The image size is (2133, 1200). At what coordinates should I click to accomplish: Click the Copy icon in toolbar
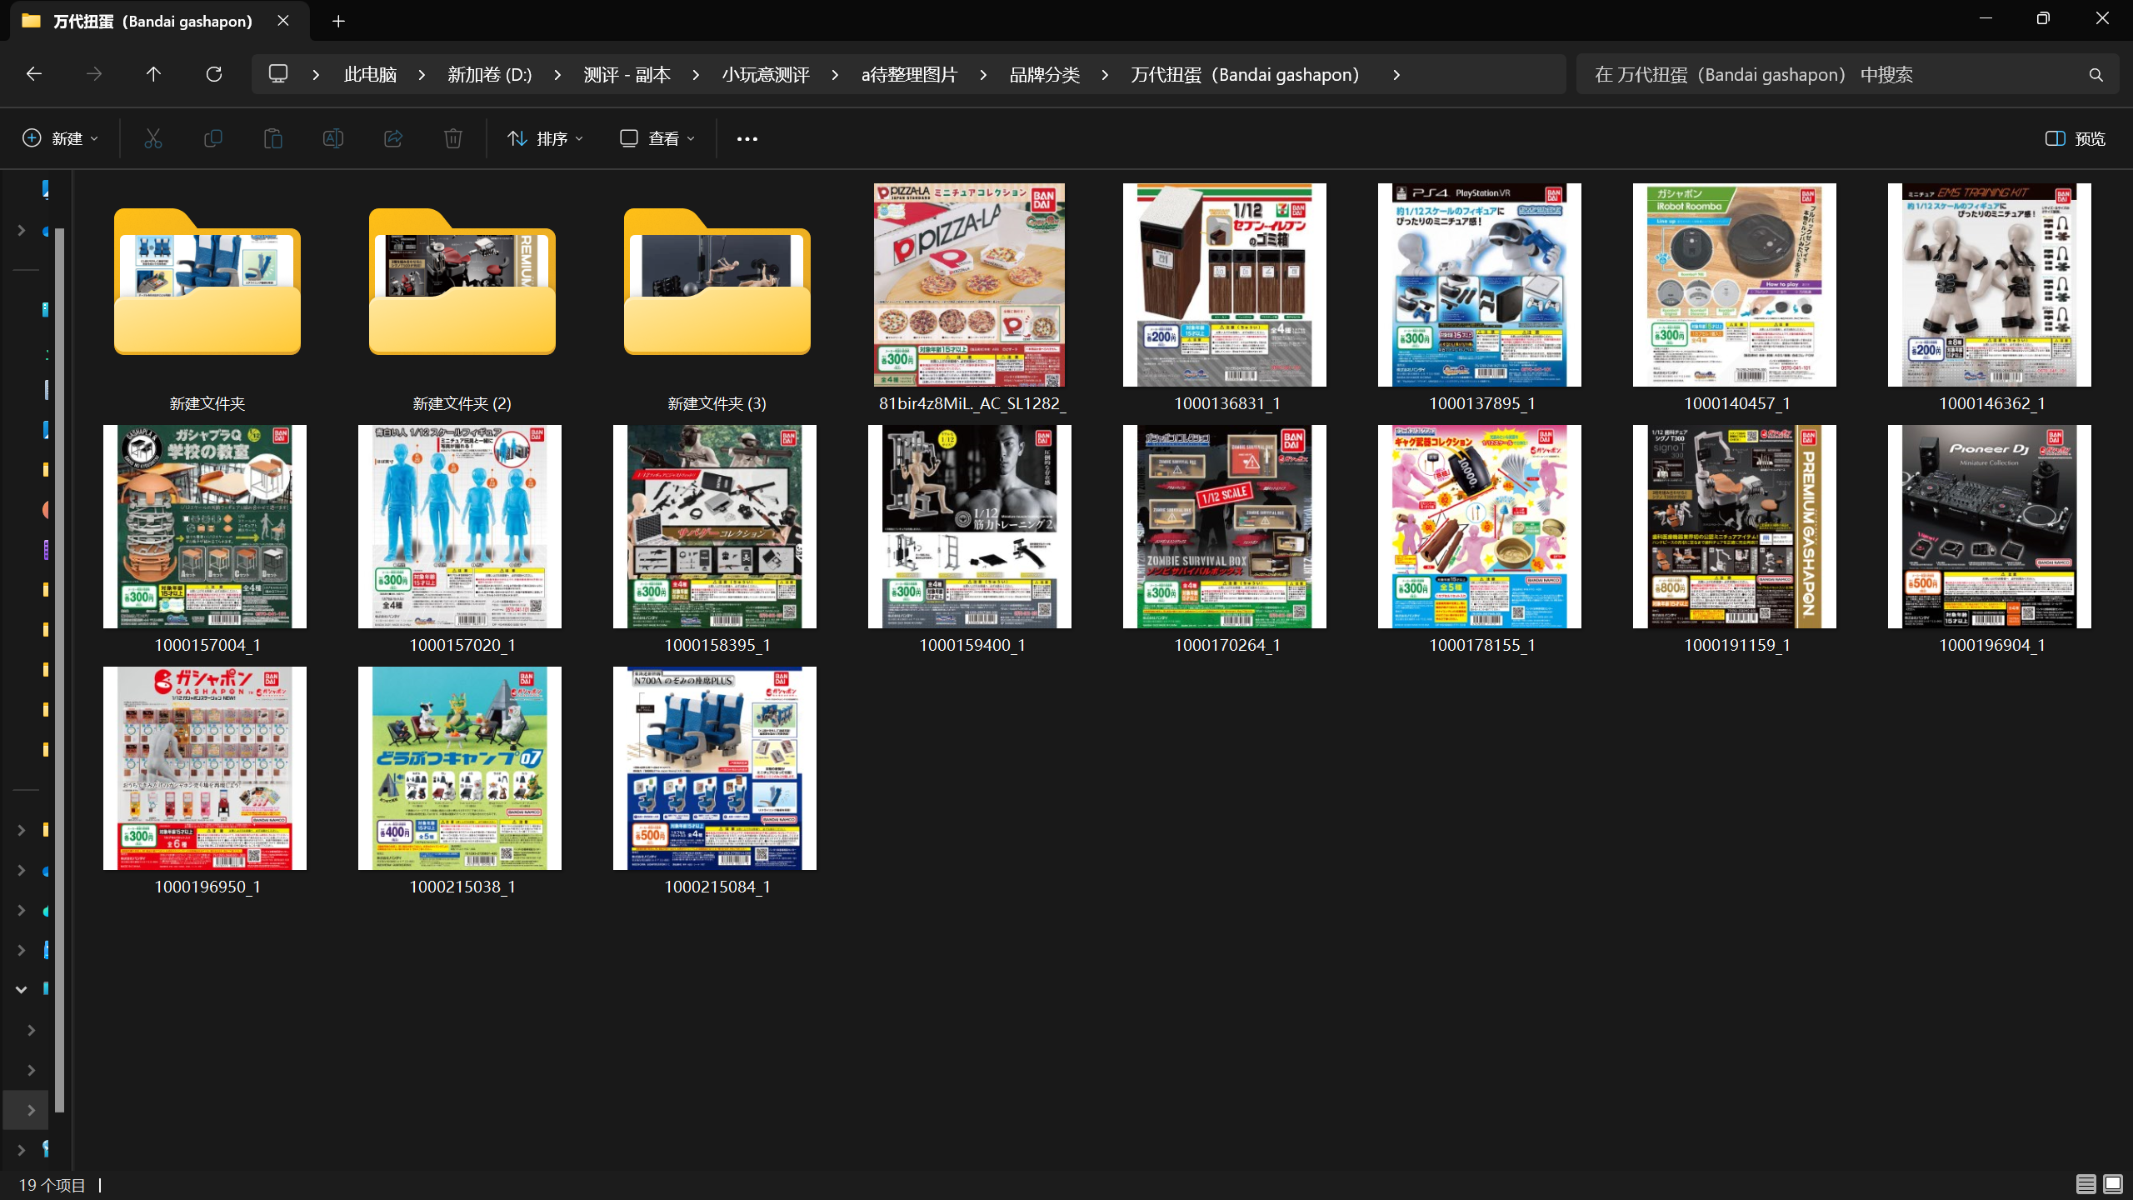[x=213, y=138]
